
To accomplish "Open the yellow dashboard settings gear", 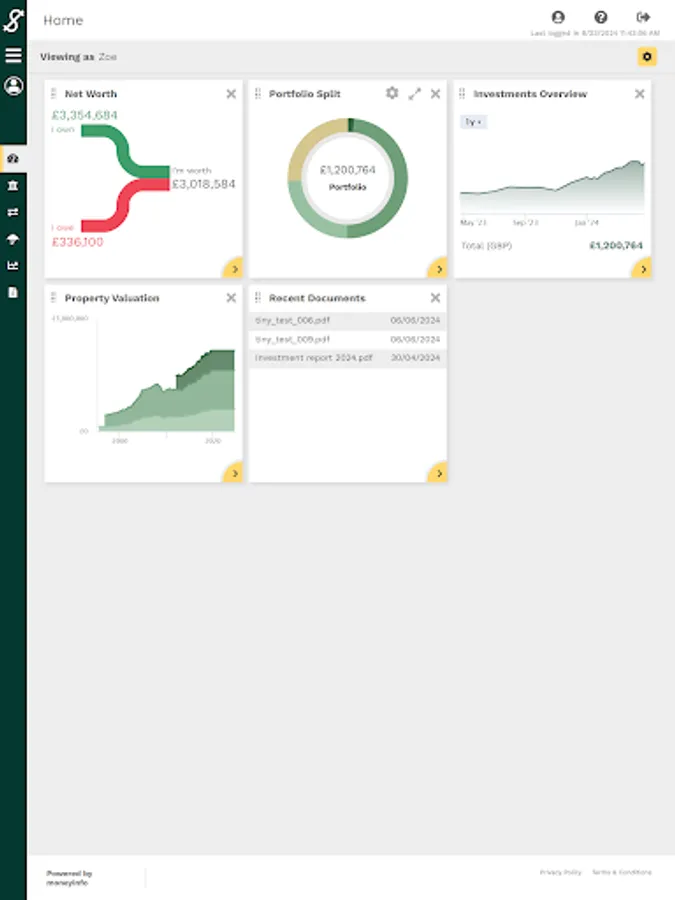I will [x=647, y=57].
